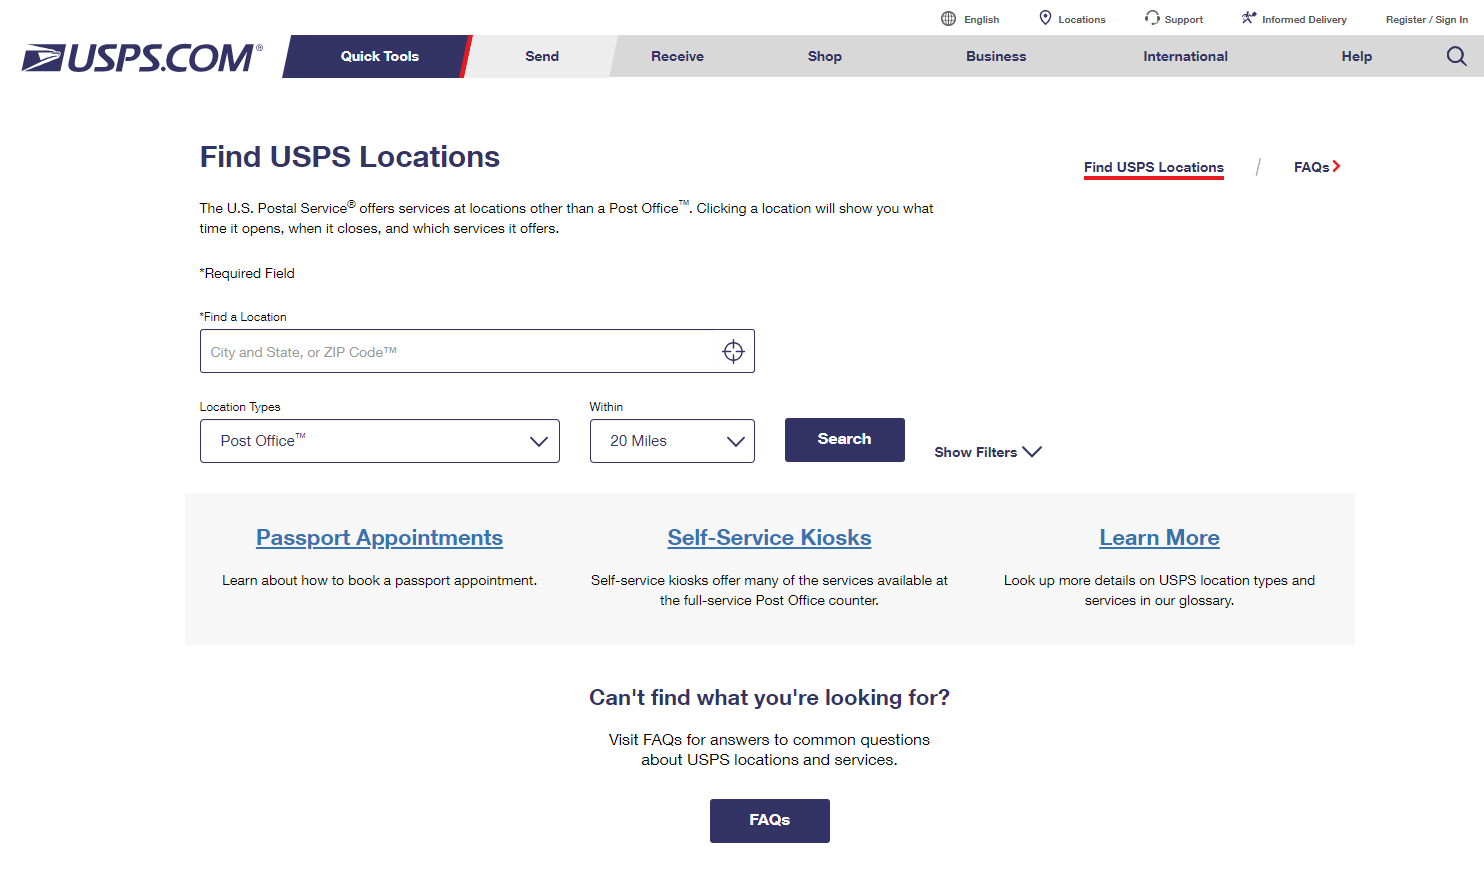The width and height of the screenshot is (1484, 869).
Task: Expand Show Filters
Action: (988, 452)
